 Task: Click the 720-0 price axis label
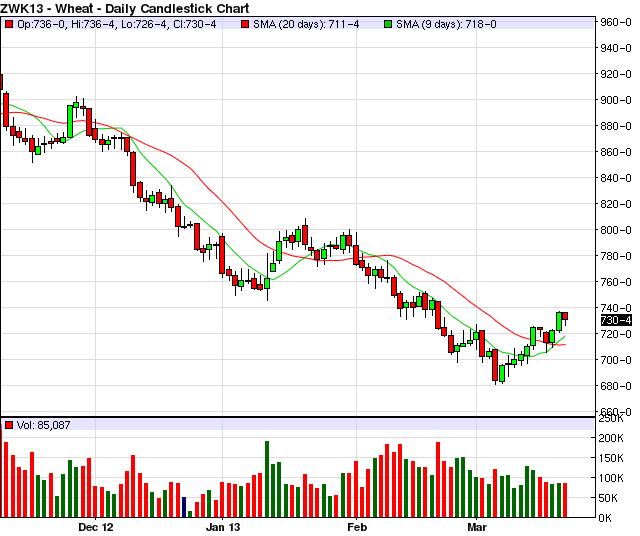click(x=616, y=334)
